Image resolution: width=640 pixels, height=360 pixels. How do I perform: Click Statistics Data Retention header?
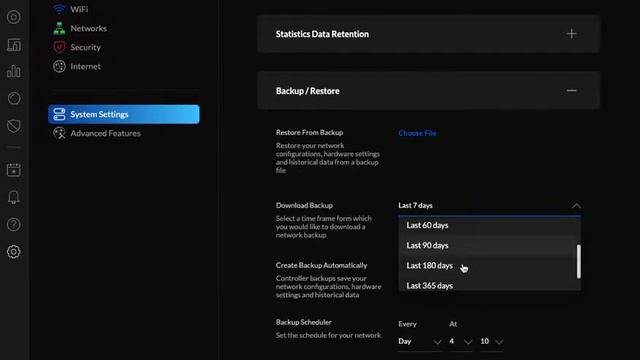tap(429, 34)
